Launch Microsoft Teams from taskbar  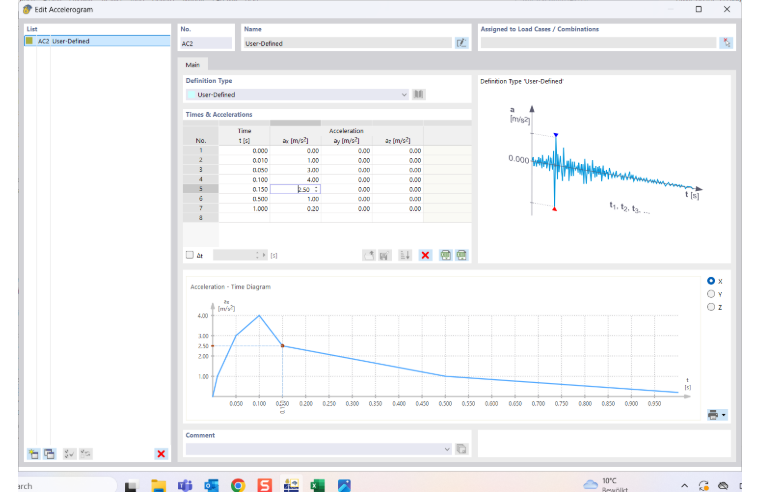pyautogui.click(x=185, y=485)
